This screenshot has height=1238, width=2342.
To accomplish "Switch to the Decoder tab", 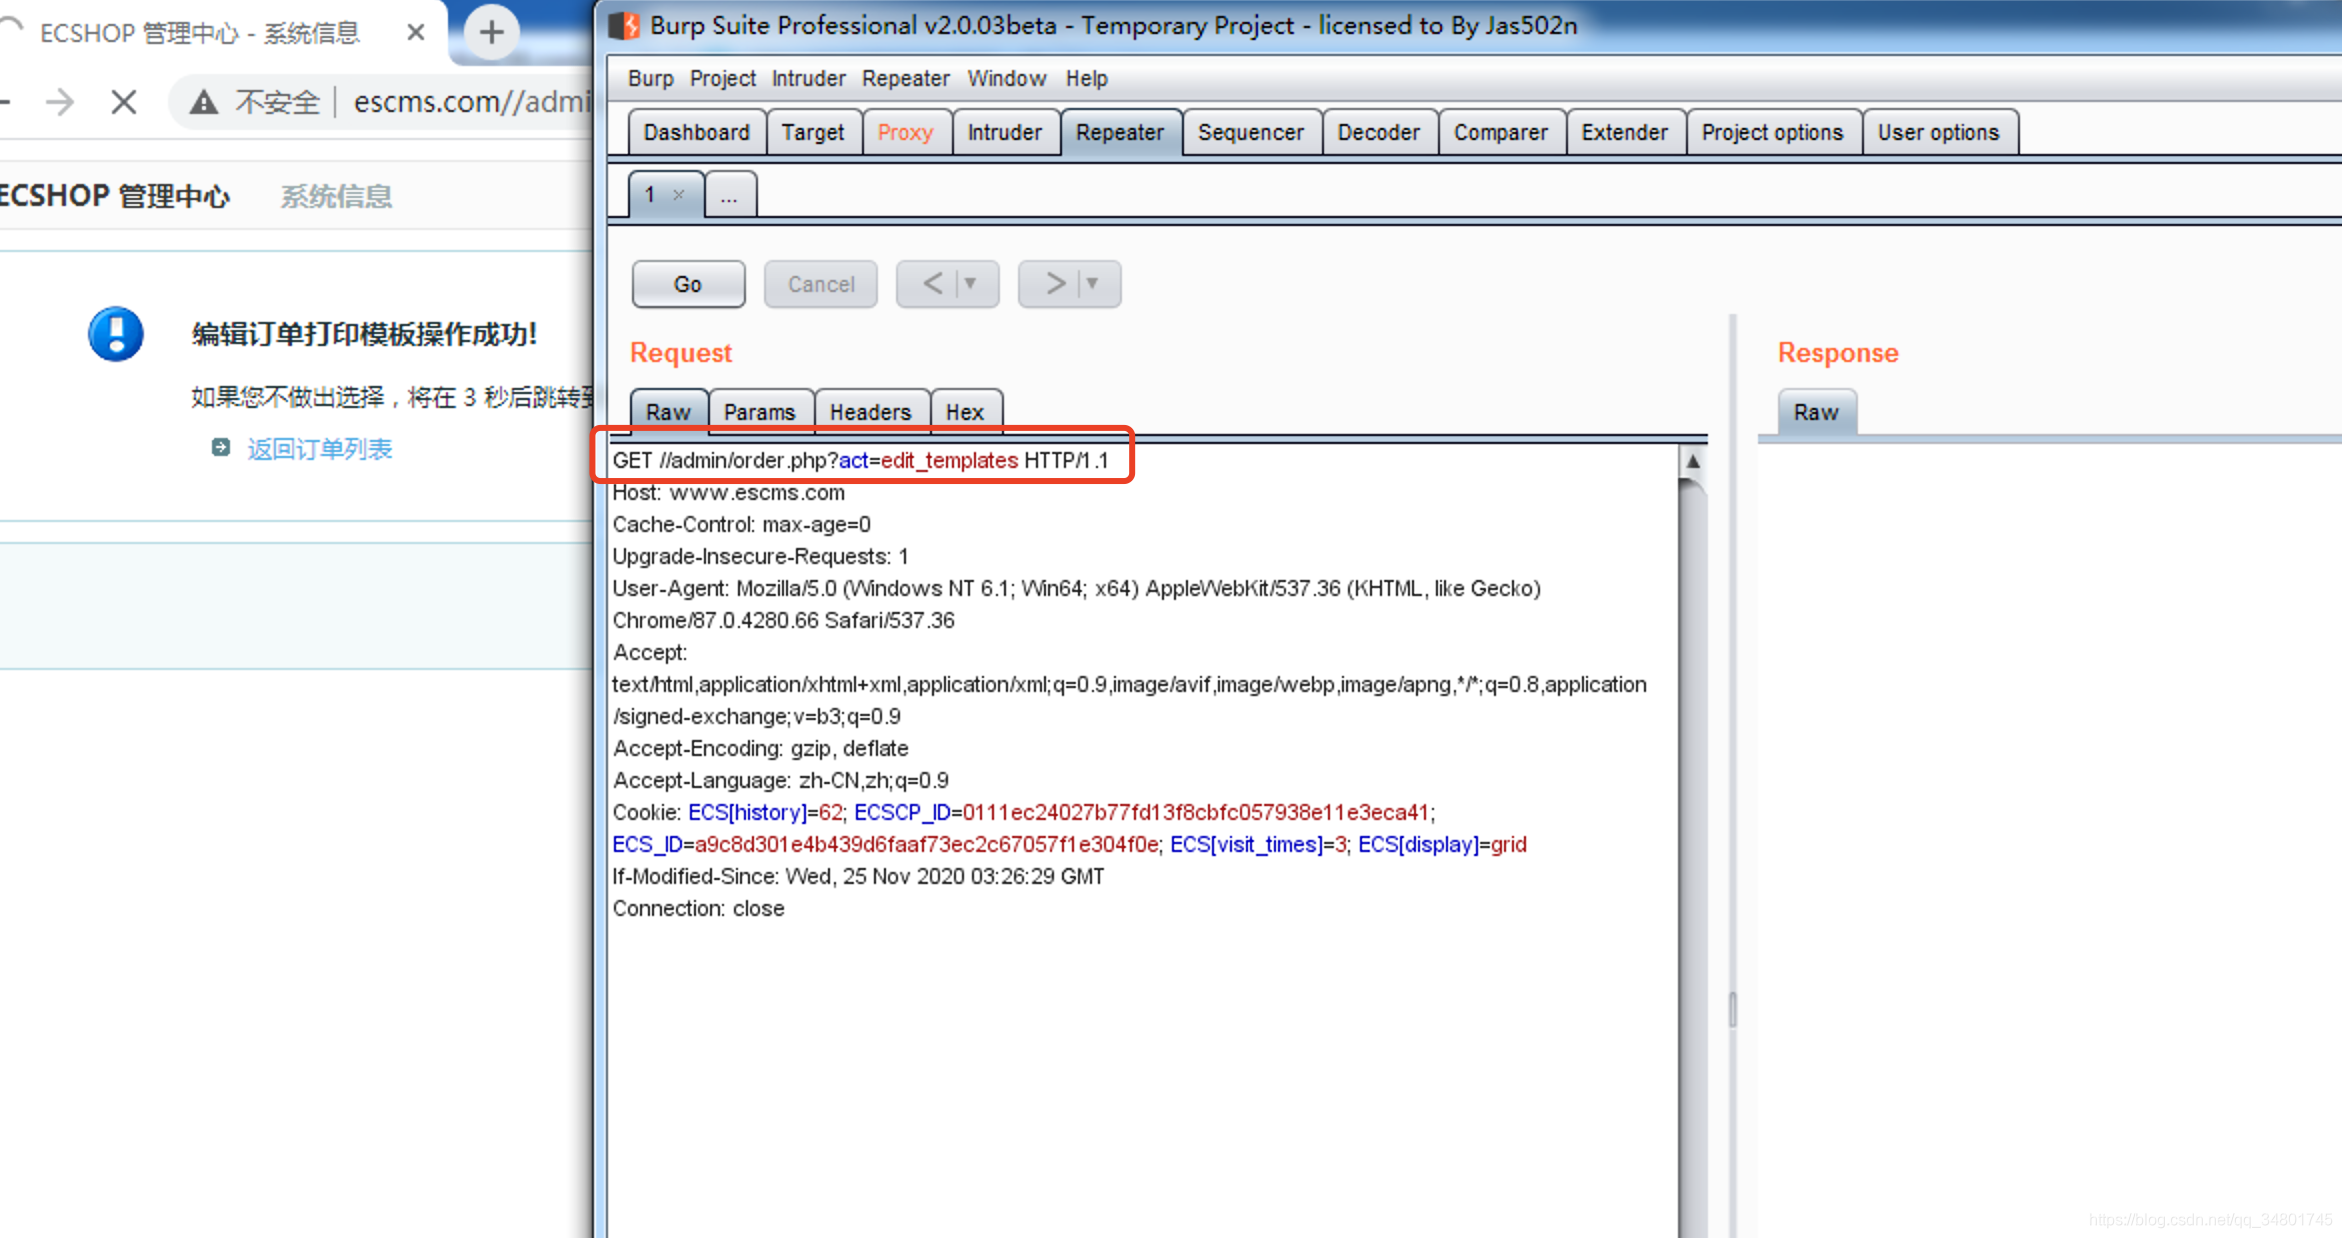I will coord(1379,132).
